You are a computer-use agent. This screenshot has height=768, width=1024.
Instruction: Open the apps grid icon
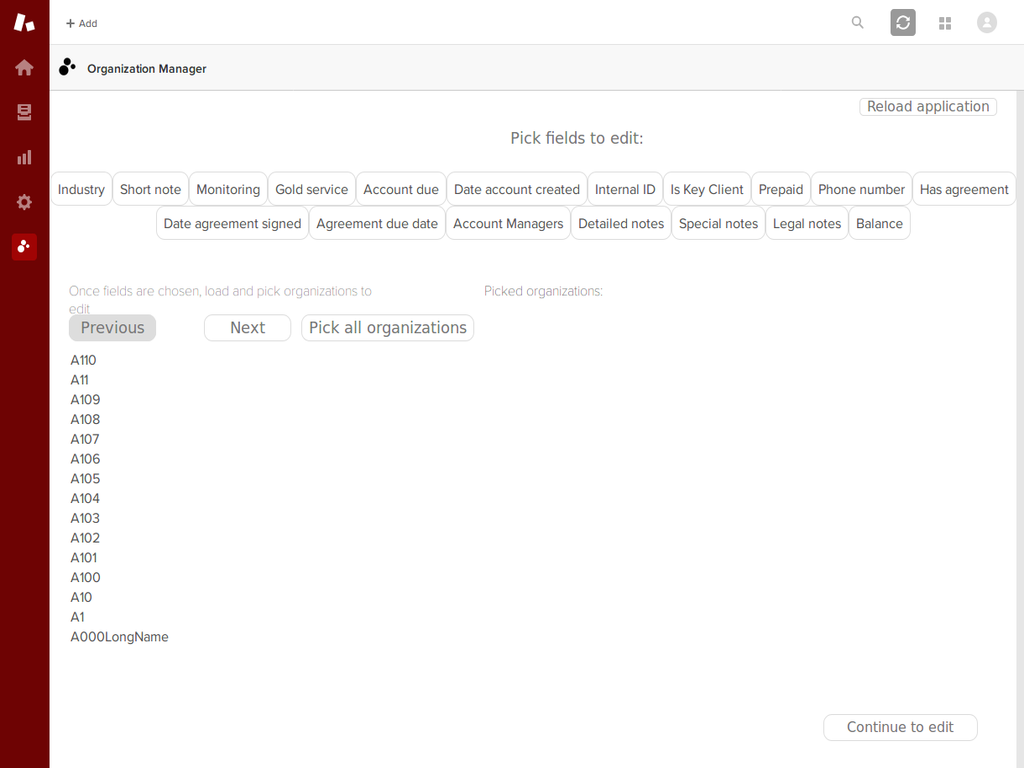(945, 23)
